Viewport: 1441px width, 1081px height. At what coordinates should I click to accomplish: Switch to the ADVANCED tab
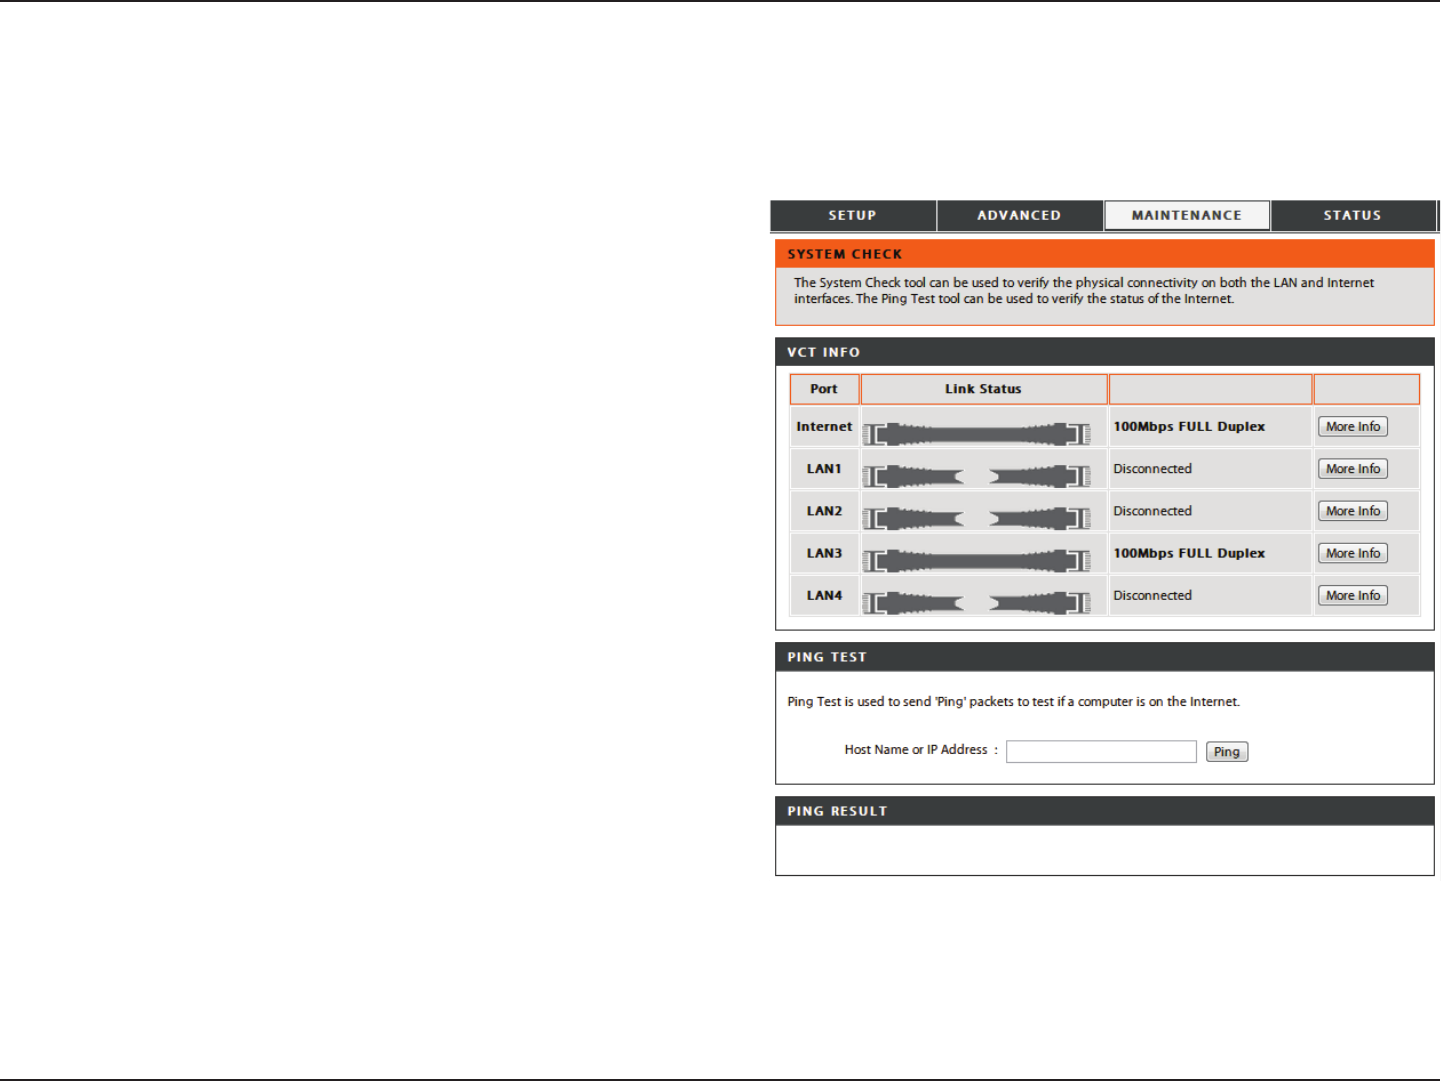pos(1019,215)
